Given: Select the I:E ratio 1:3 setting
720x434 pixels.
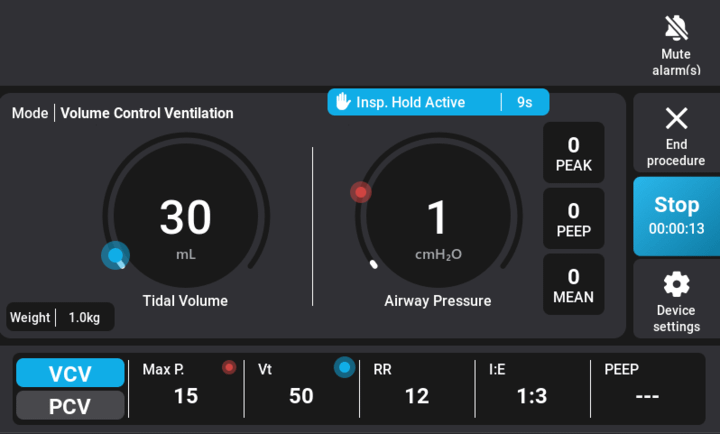Looking at the screenshot, I should [530, 396].
